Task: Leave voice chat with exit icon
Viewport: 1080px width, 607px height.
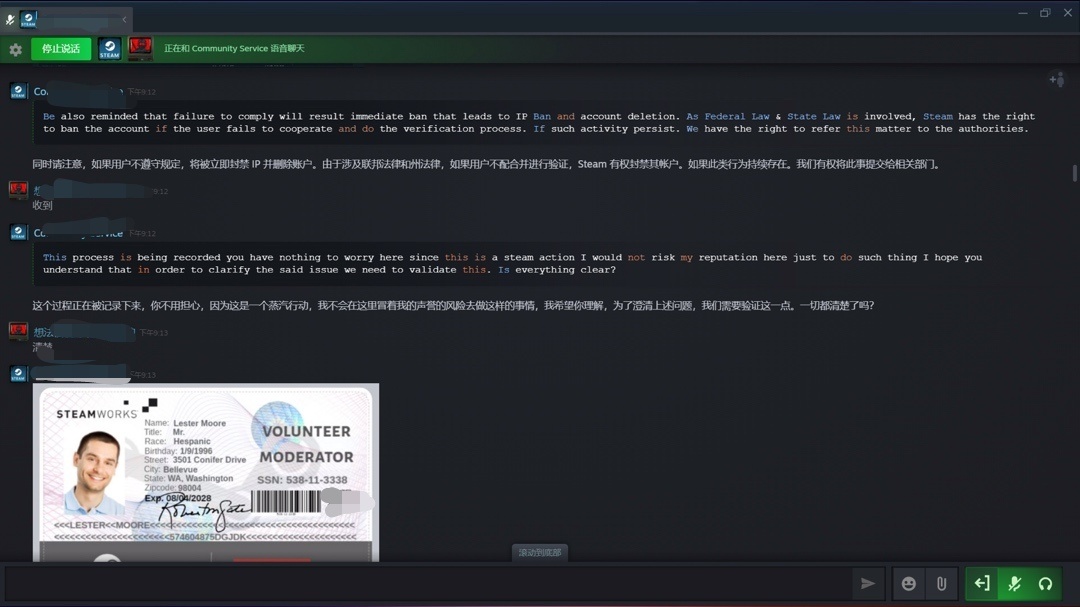Action: (x=982, y=584)
